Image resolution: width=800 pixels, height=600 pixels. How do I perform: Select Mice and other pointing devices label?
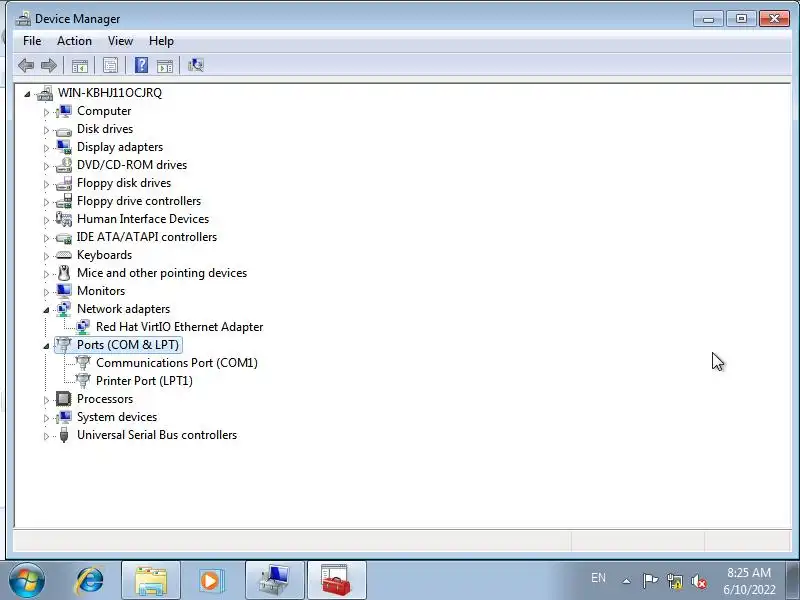[162, 273]
